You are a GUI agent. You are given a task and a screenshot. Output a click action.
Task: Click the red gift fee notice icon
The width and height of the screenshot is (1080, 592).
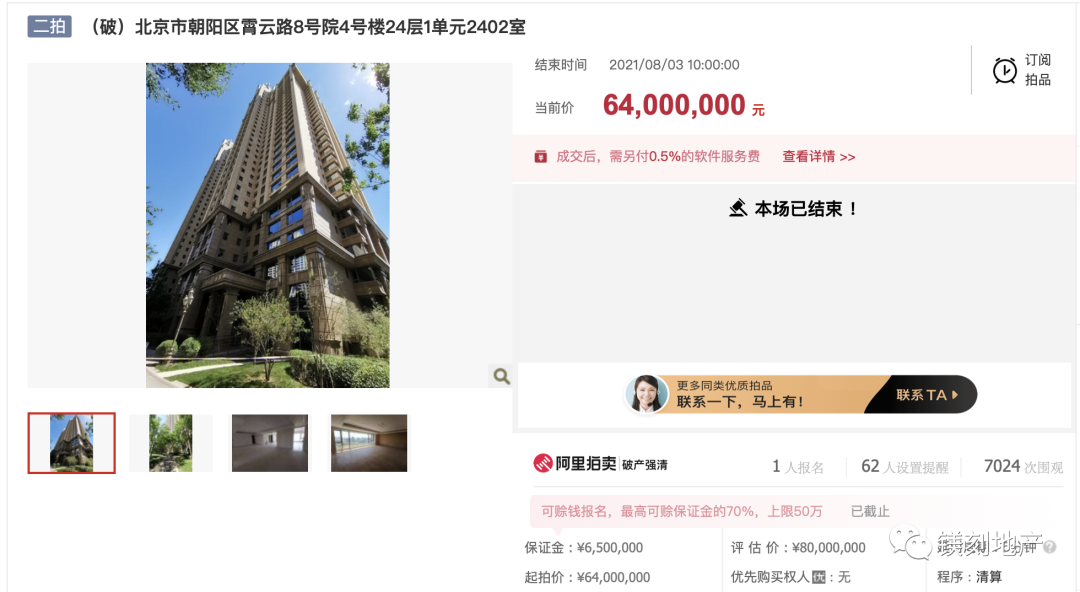pyautogui.click(x=541, y=157)
